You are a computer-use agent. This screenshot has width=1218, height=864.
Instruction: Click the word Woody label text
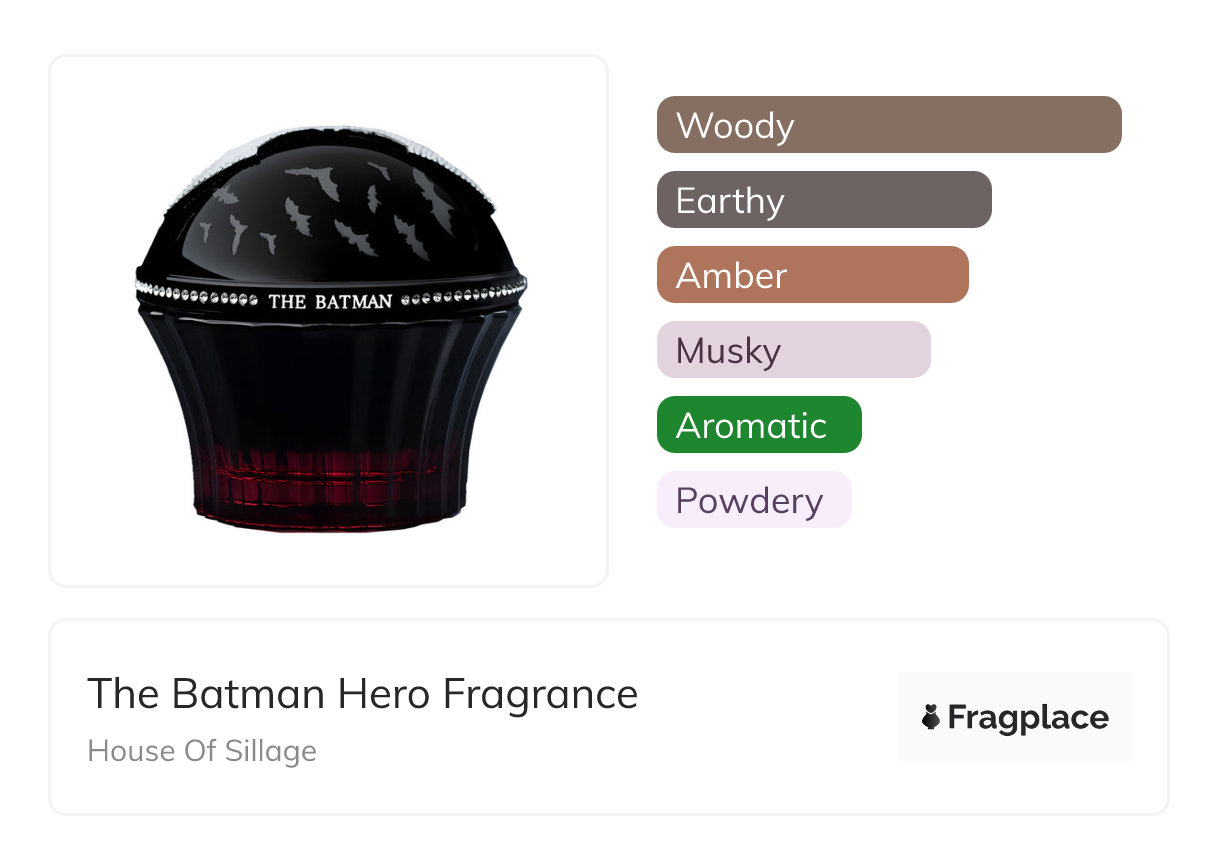click(735, 126)
